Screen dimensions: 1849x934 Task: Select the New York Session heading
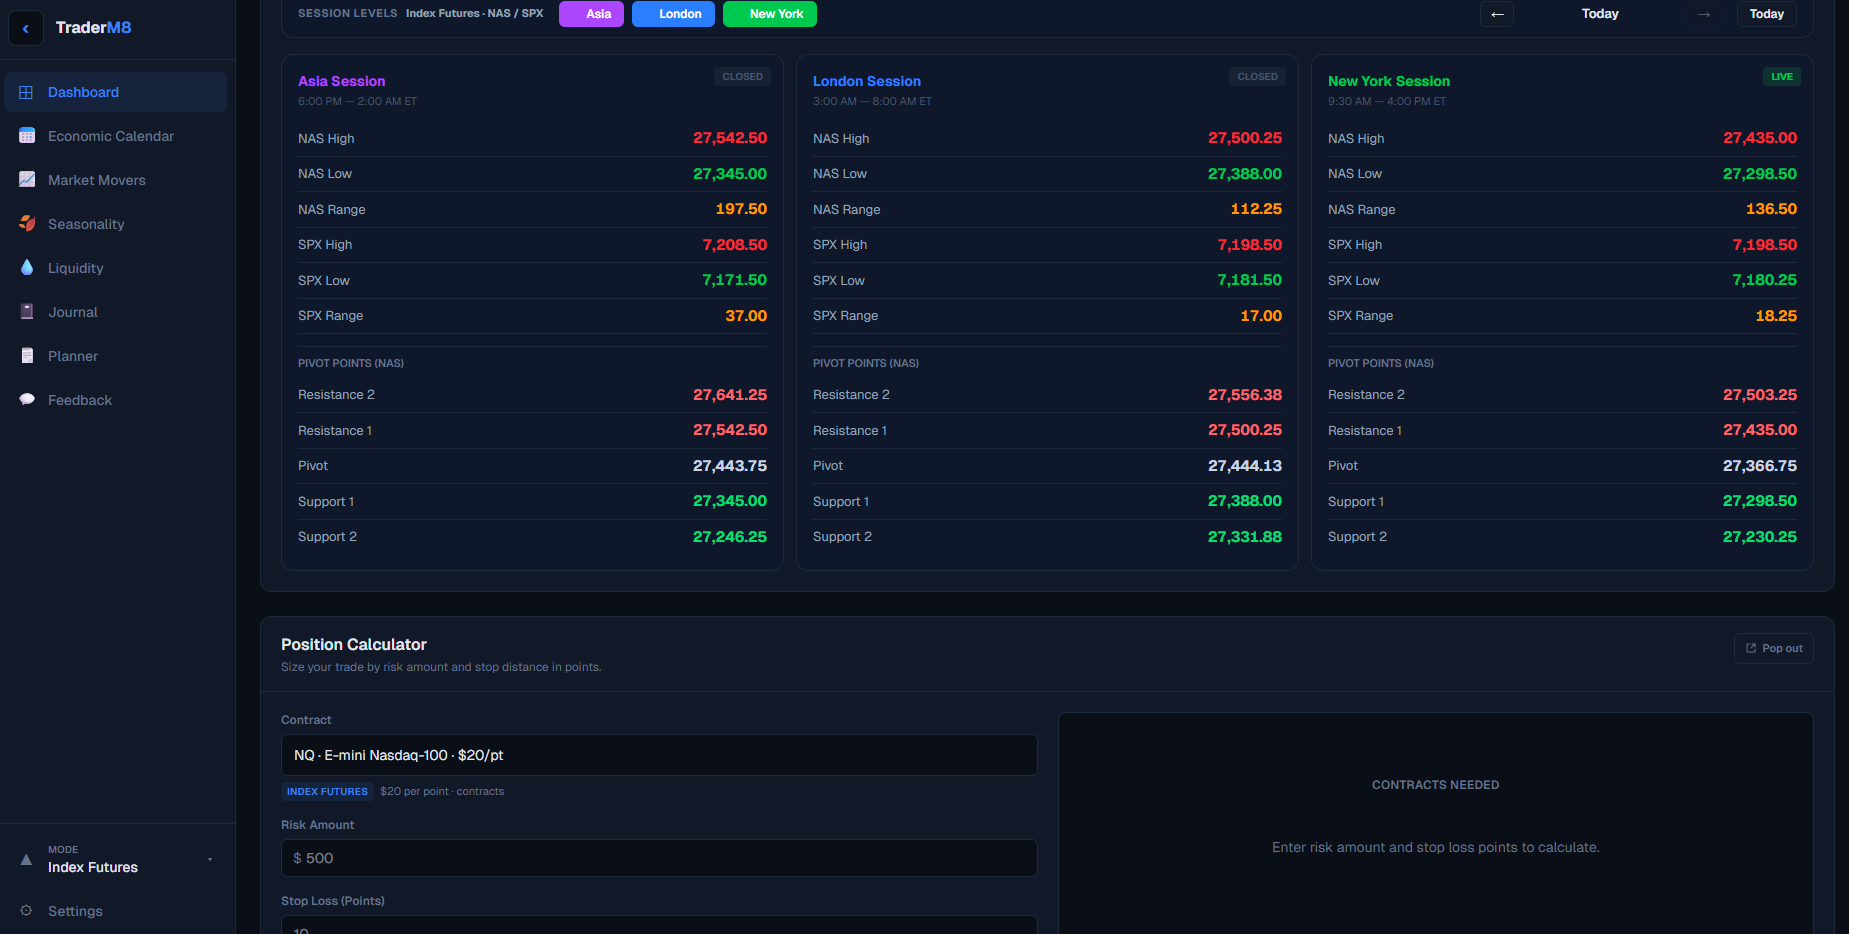(1389, 81)
